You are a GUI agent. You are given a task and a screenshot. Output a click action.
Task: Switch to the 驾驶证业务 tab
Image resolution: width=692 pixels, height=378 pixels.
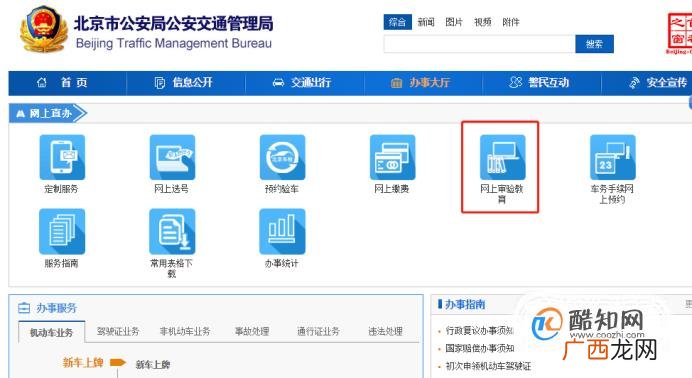tap(118, 331)
